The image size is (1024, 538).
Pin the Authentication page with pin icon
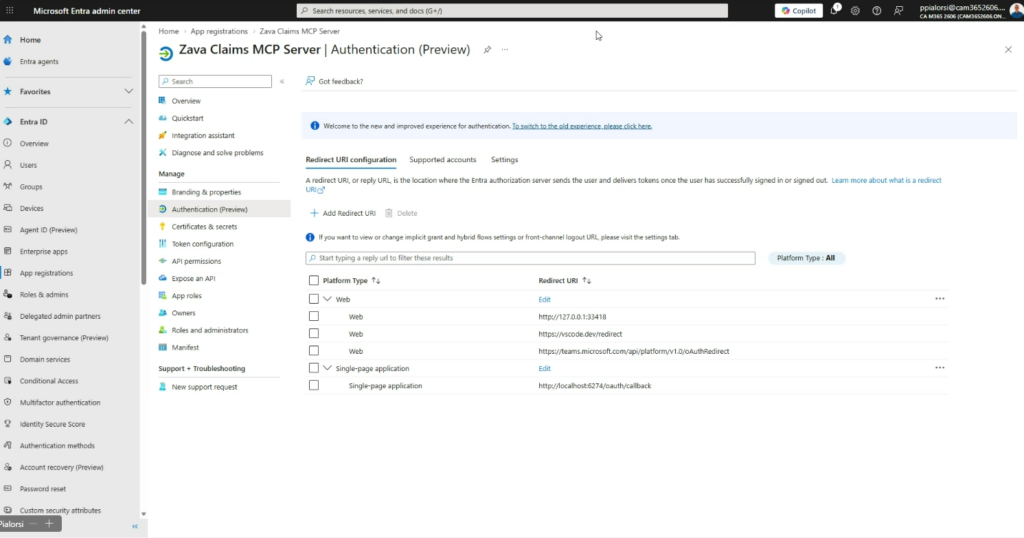coord(487,49)
